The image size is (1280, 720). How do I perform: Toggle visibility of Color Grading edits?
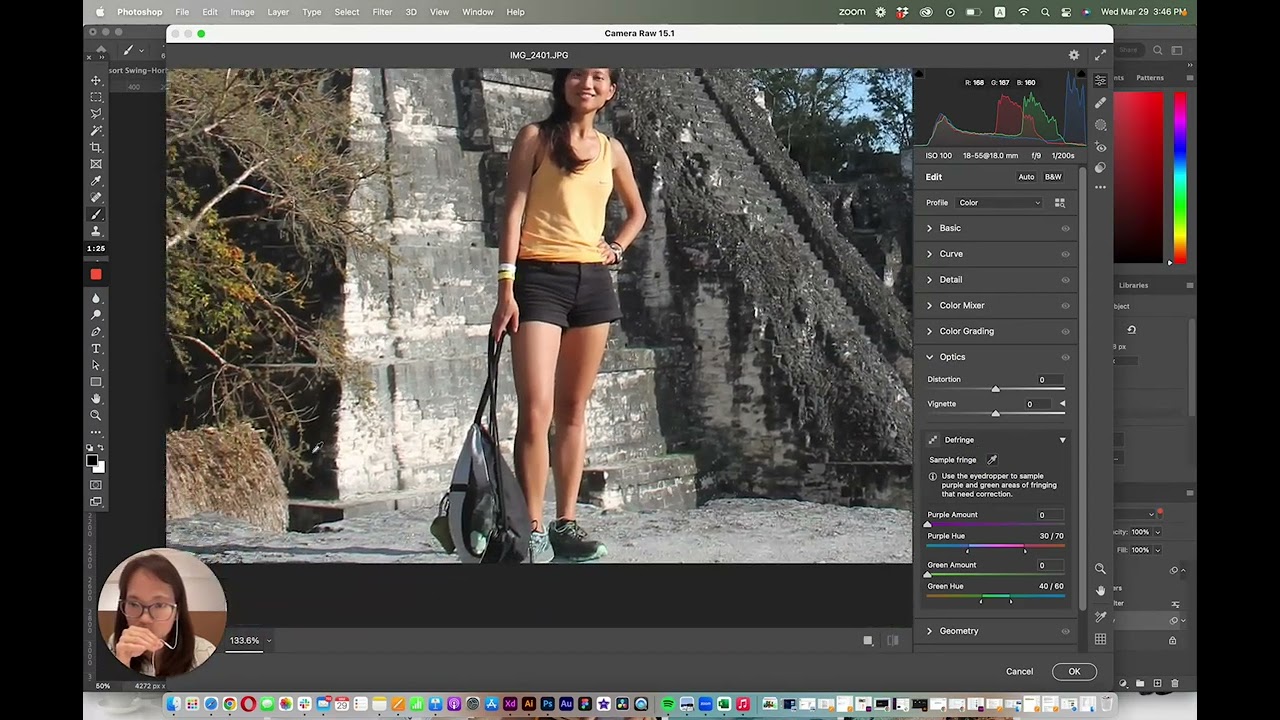(1065, 331)
